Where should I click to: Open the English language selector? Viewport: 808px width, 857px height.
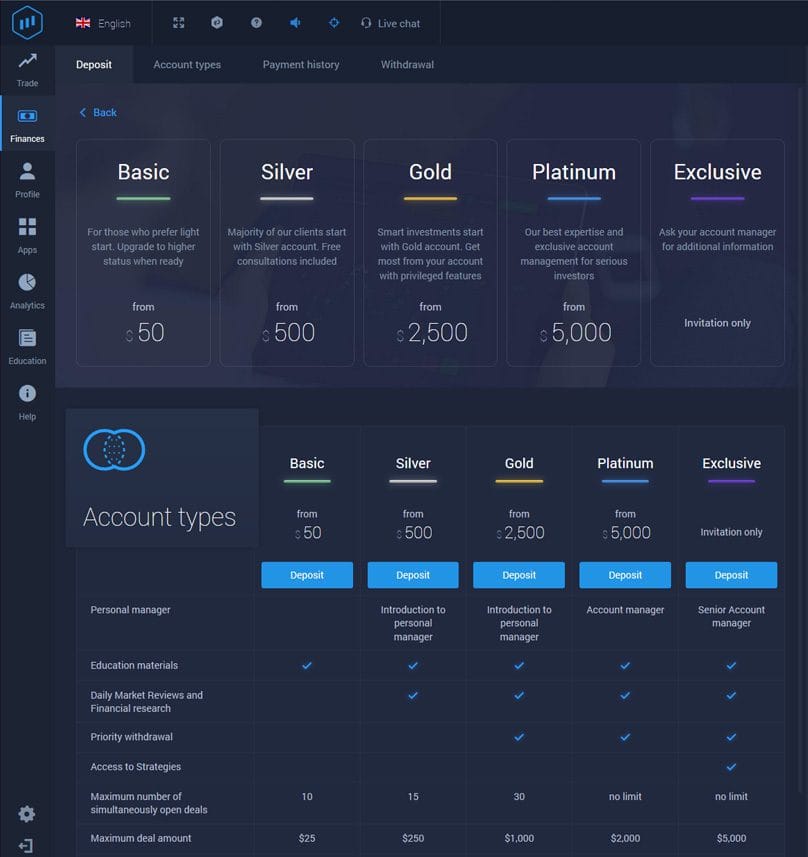click(x=106, y=22)
